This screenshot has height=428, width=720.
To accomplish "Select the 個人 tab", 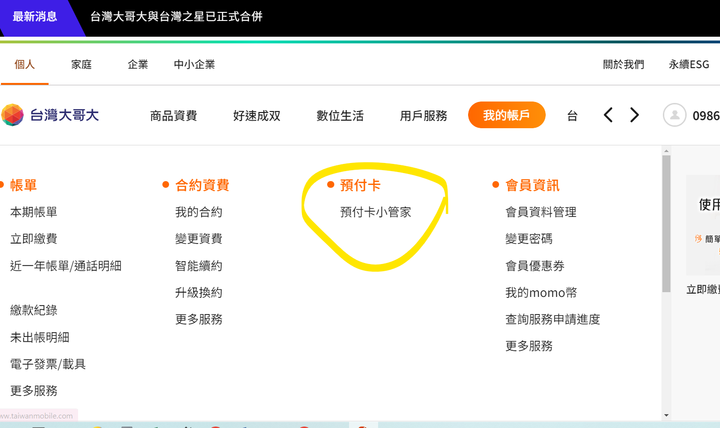I will click(x=25, y=64).
